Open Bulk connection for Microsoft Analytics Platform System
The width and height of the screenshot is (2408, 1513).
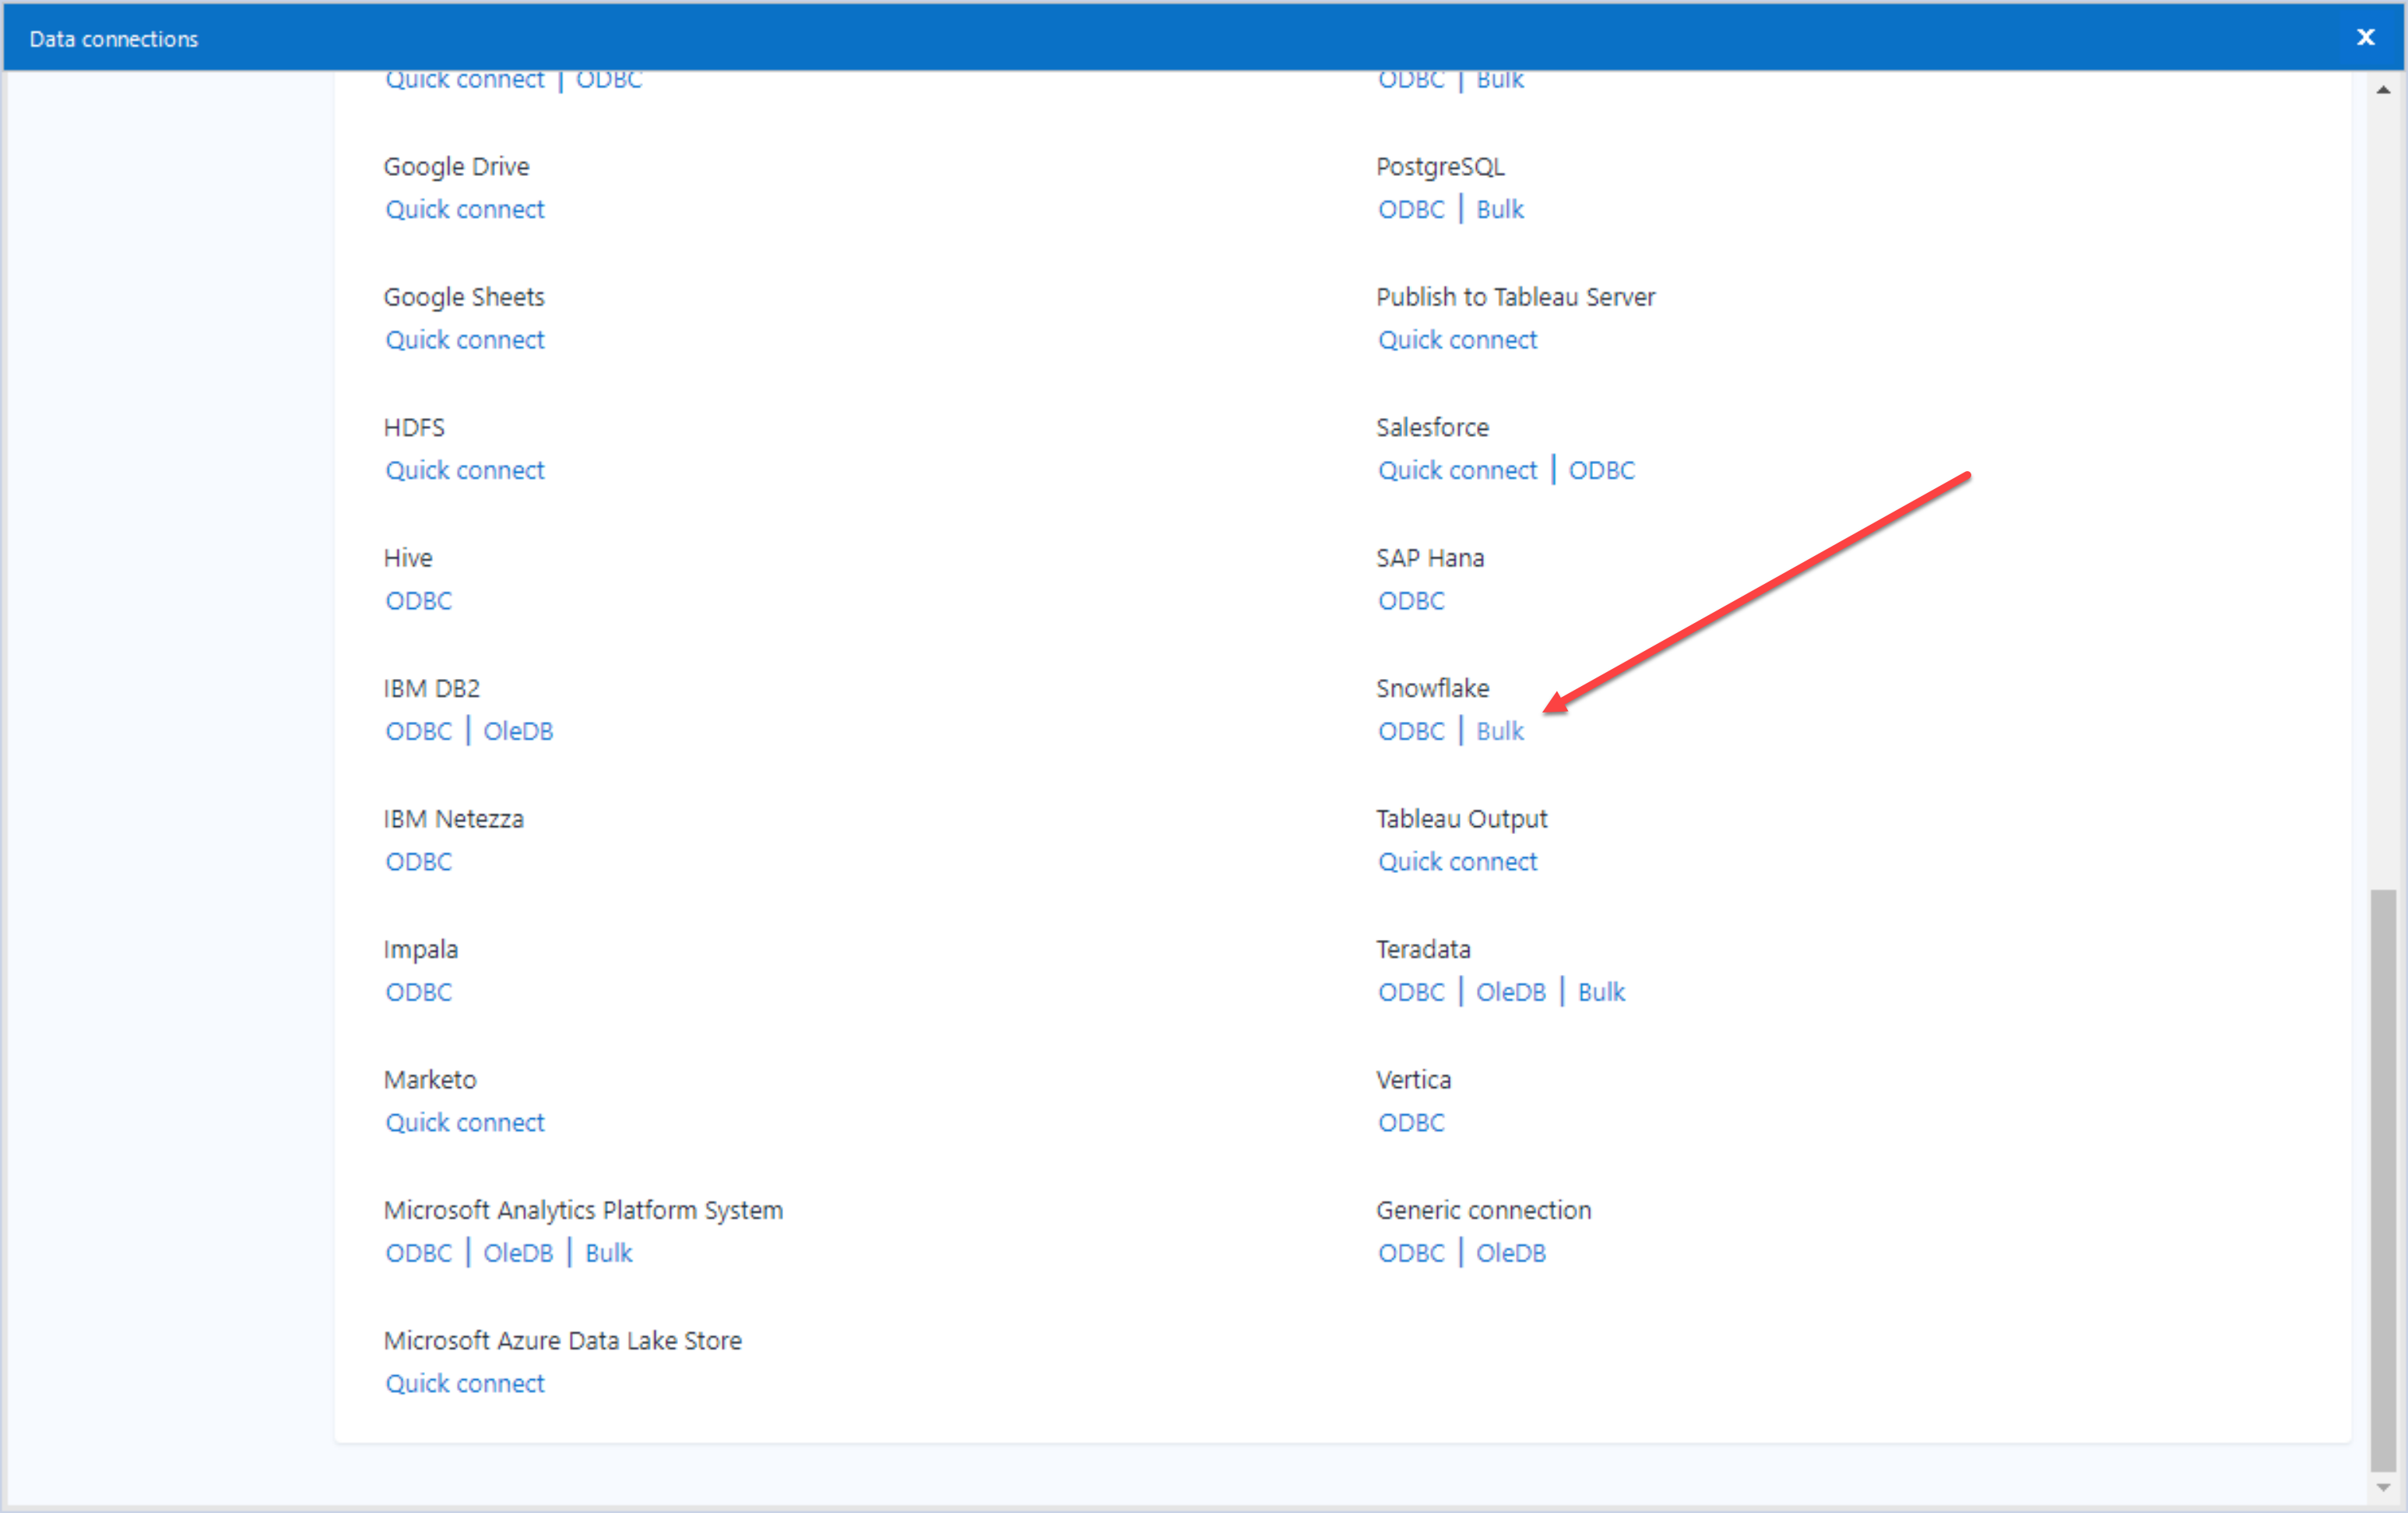608,1252
